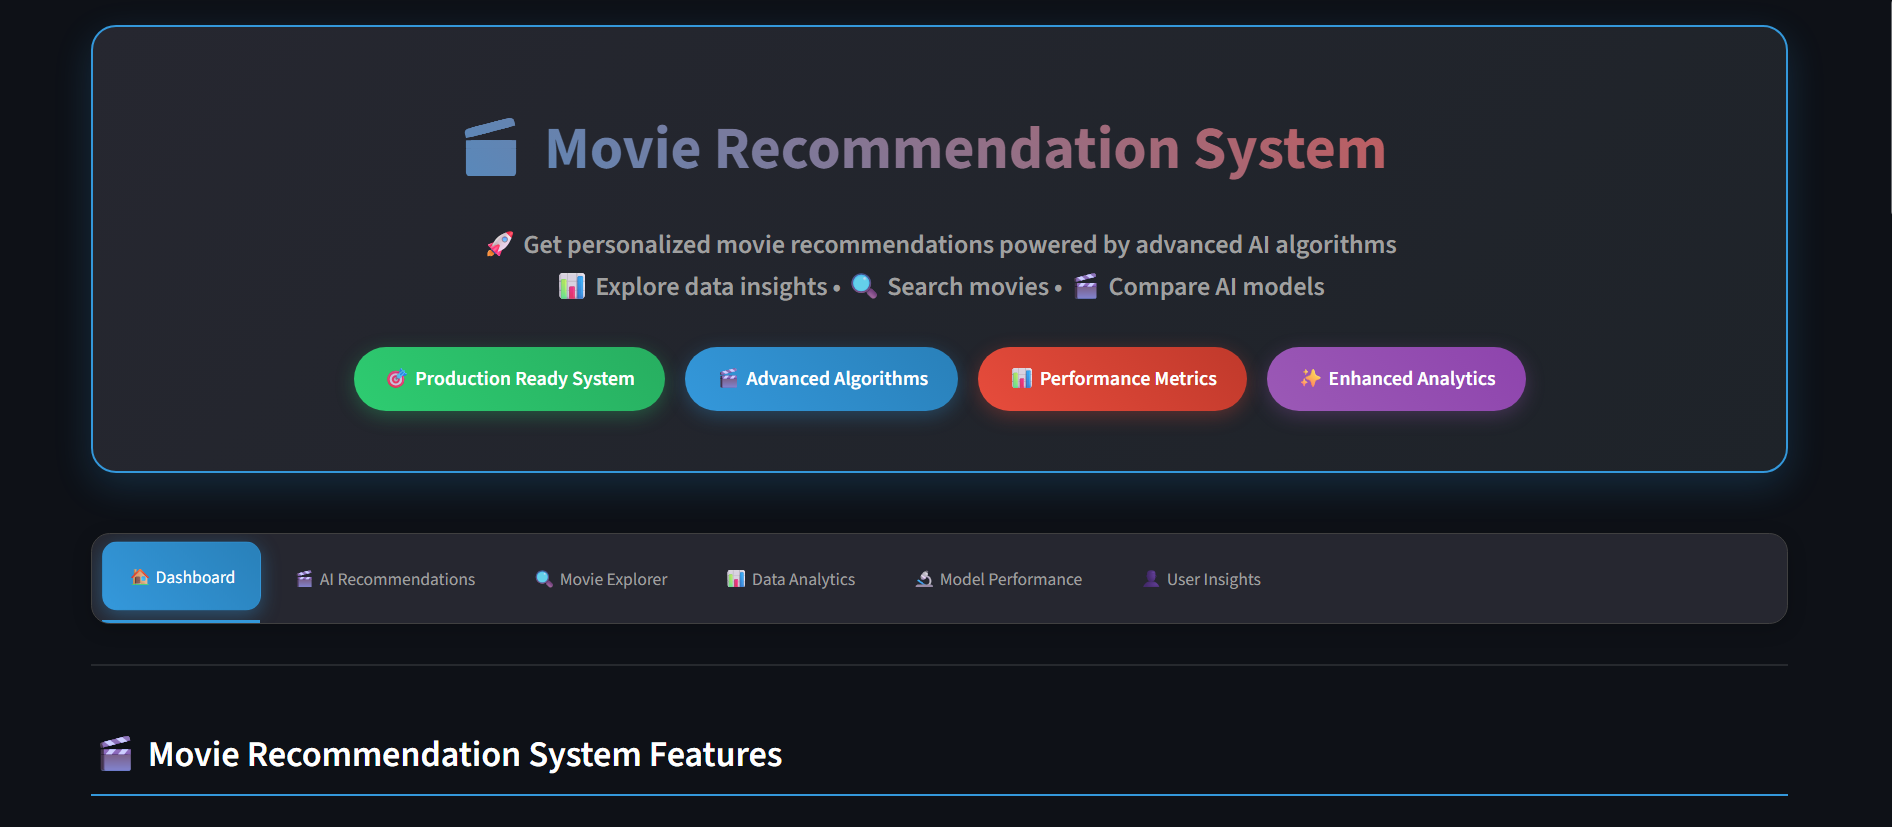Click the 'Movie Recommendation System Features' heading
The image size is (1892, 827).
pyautogui.click(x=465, y=754)
